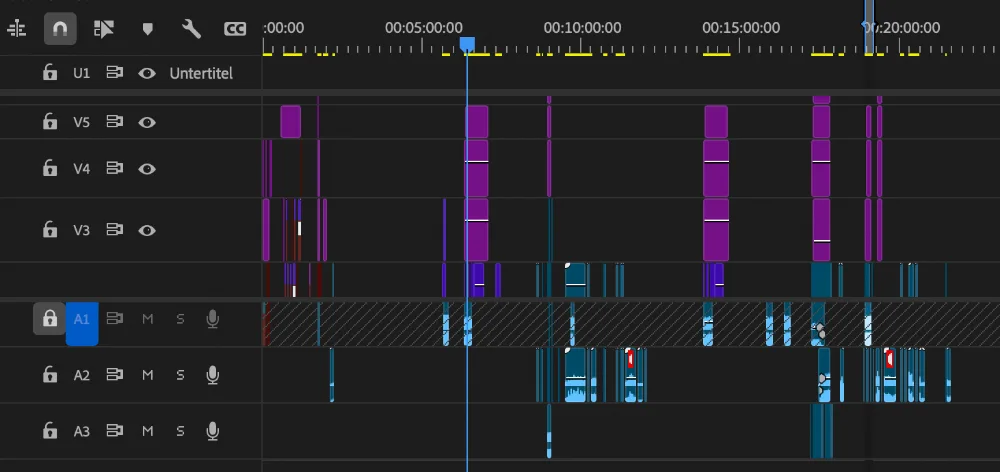Select the V4 track label
The height and width of the screenshot is (472, 1000).
82,169
